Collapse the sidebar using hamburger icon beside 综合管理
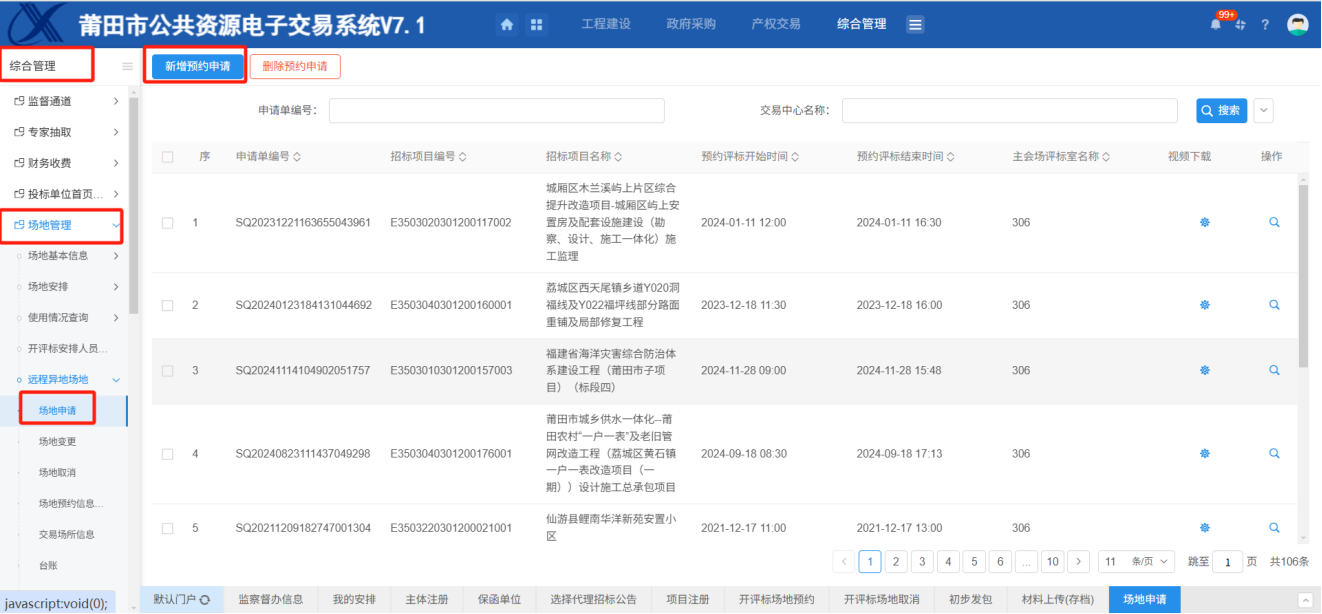This screenshot has width=1322, height=614. [x=127, y=67]
